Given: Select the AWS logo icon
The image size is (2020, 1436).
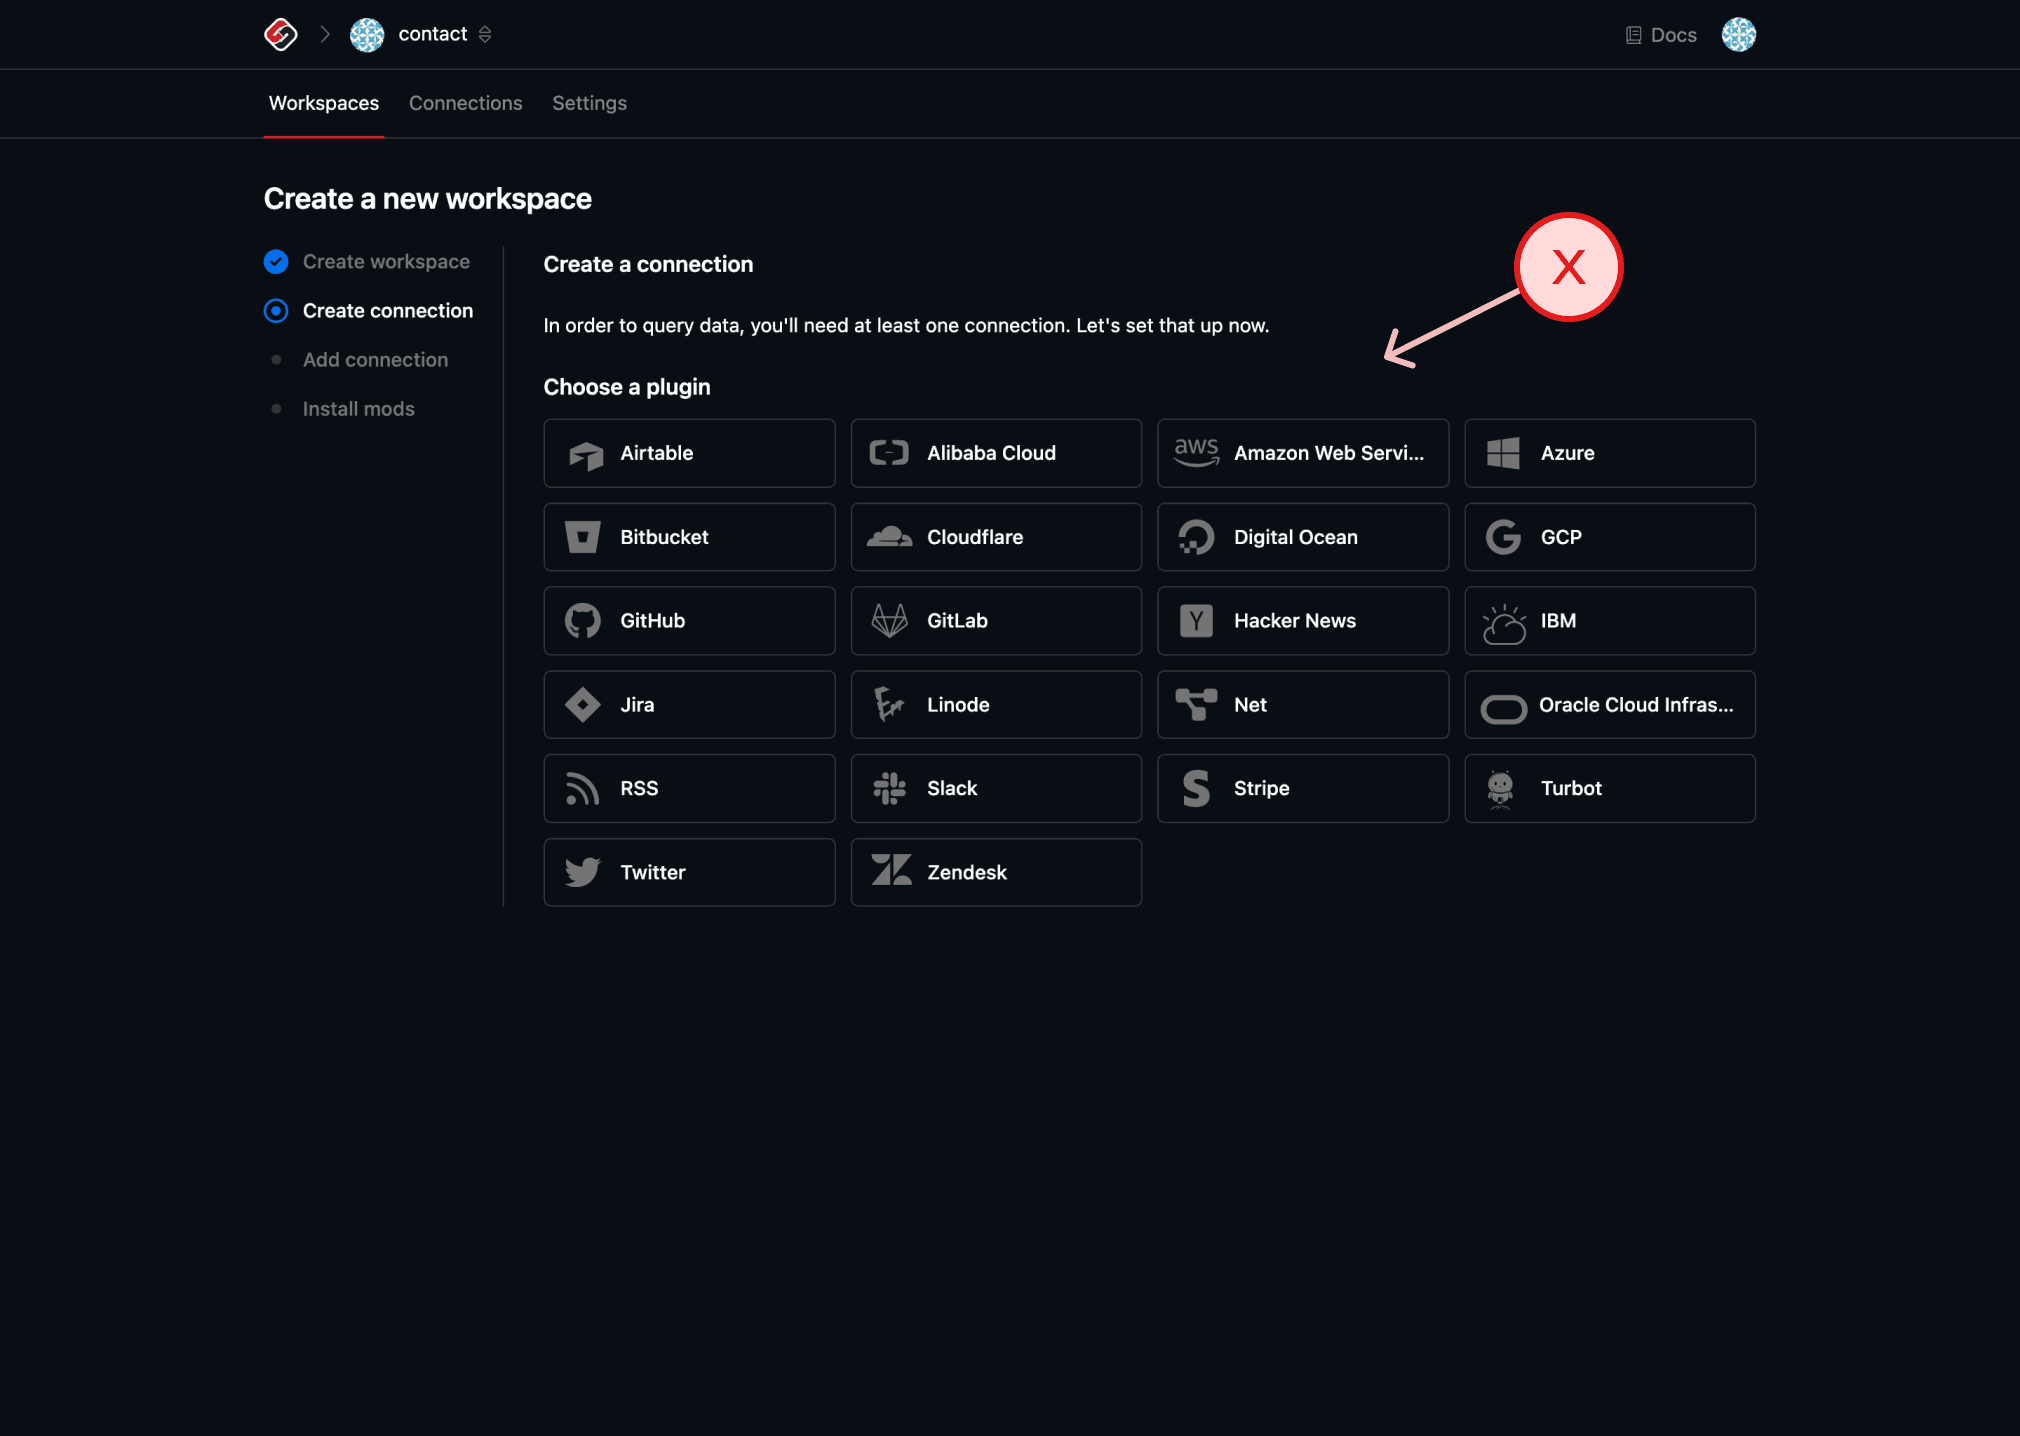Looking at the screenshot, I should click(x=1196, y=453).
